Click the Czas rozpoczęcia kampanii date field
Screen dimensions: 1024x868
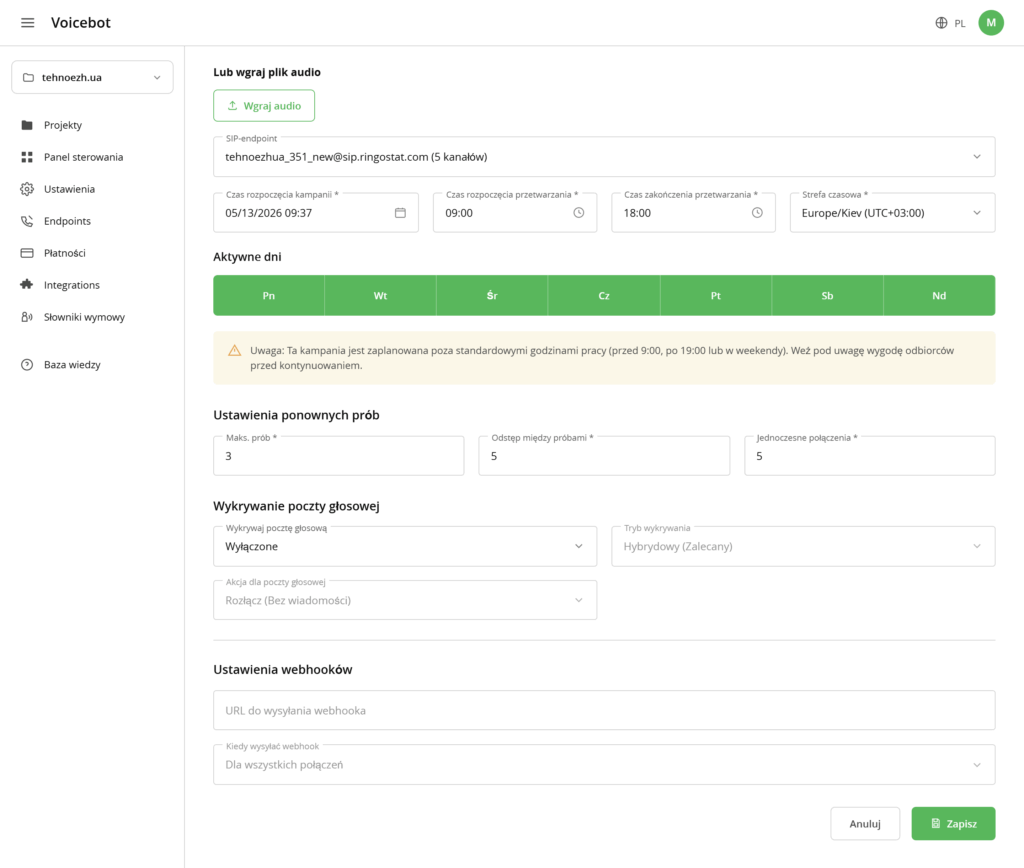(316, 213)
